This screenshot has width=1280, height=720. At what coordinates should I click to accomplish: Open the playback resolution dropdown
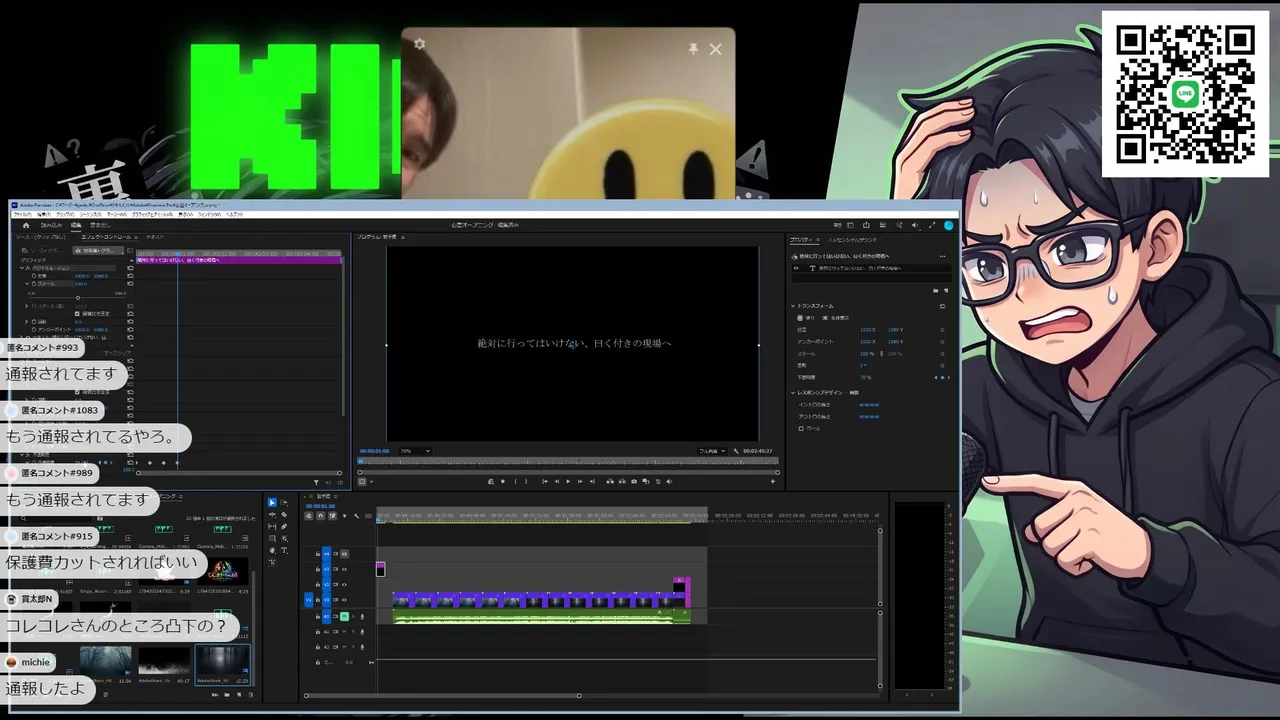pos(712,451)
